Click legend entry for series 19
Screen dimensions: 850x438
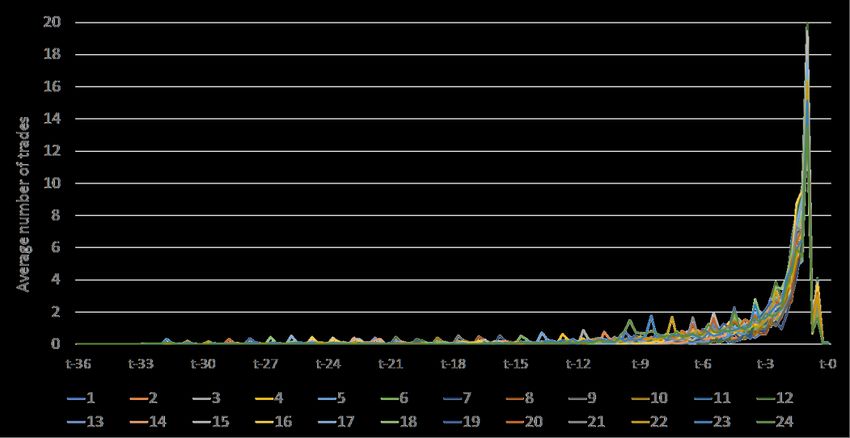(x=462, y=421)
